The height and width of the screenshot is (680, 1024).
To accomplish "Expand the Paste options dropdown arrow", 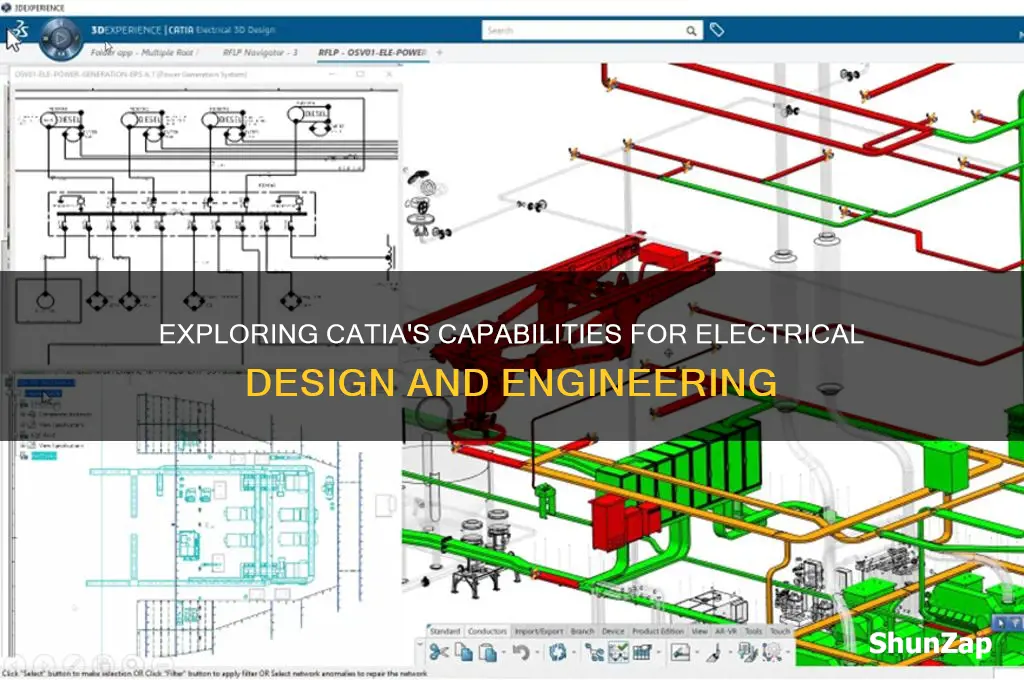I will click(x=504, y=652).
